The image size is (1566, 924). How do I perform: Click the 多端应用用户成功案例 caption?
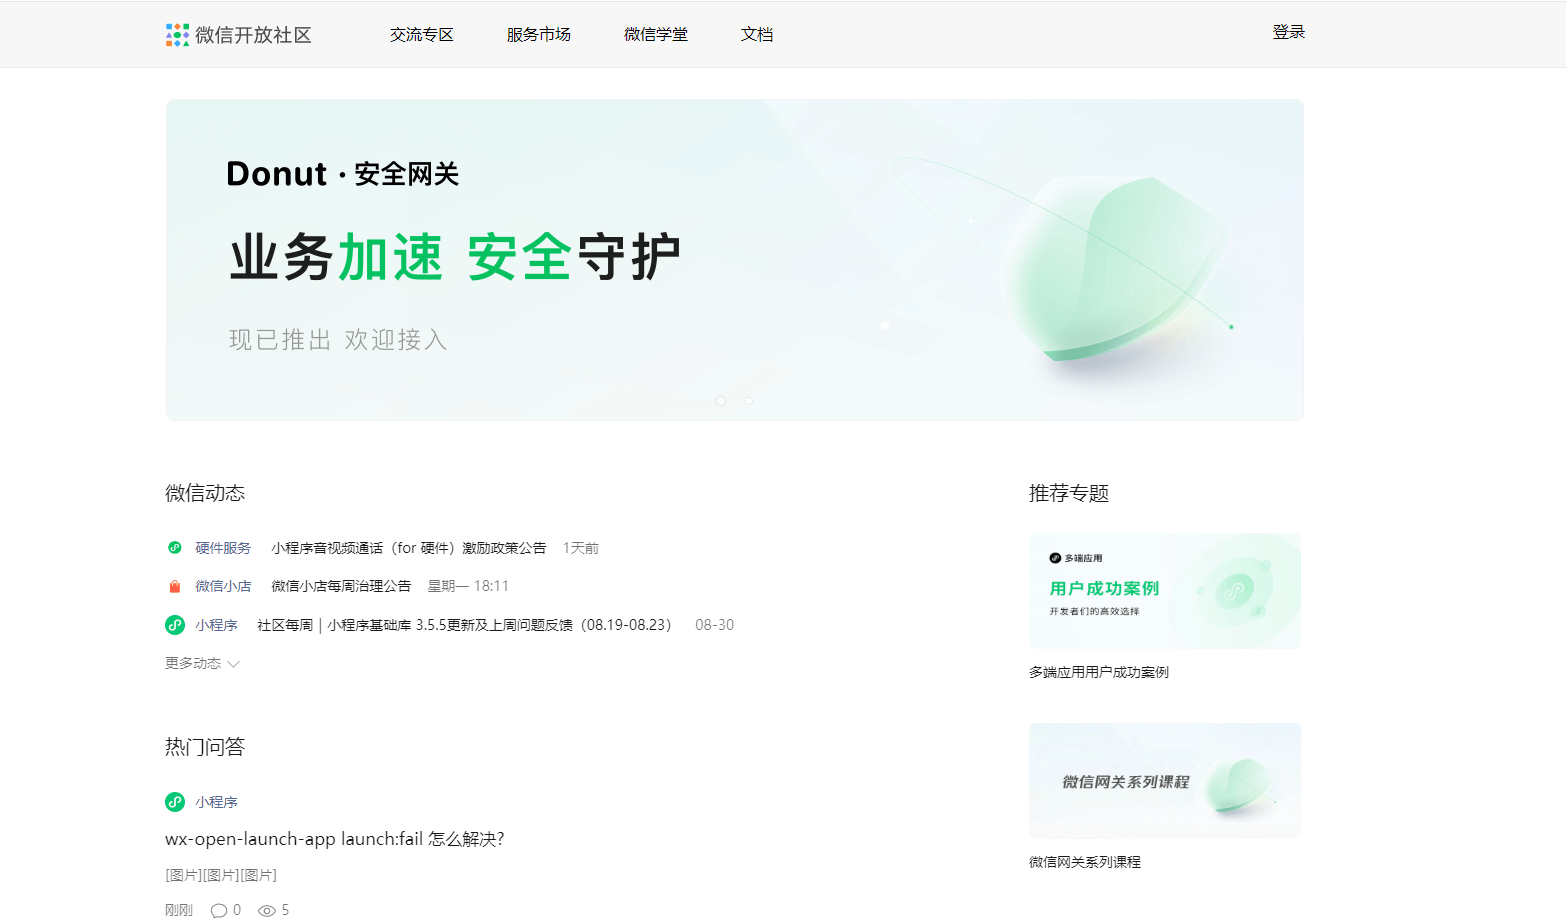pyautogui.click(x=1099, y=672)
